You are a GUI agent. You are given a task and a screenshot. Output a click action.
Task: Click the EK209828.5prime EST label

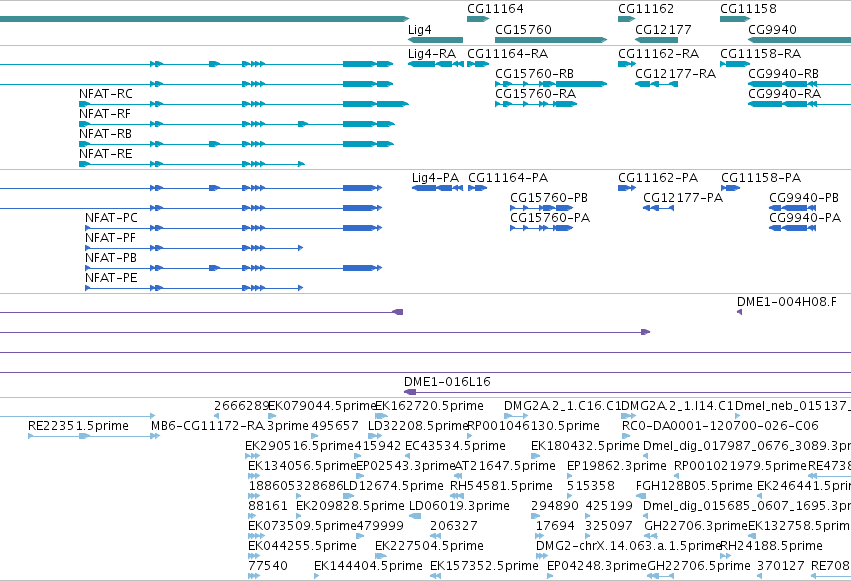click(x=350, y=506)
